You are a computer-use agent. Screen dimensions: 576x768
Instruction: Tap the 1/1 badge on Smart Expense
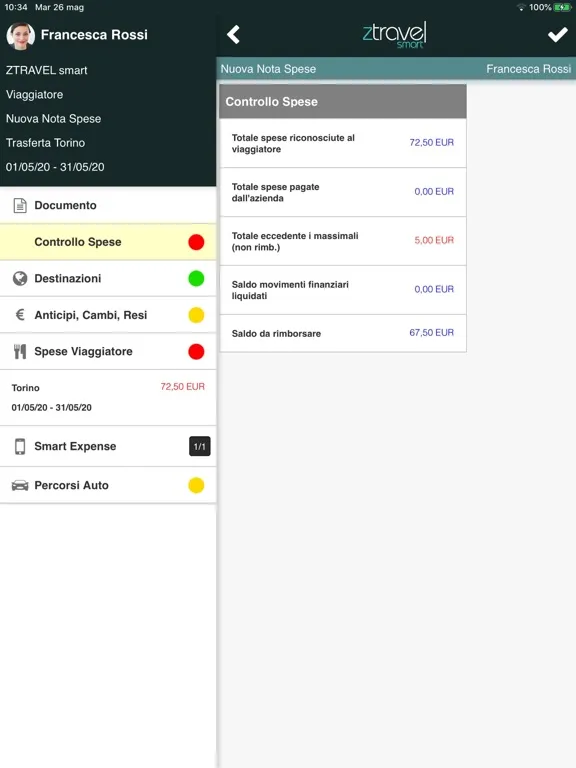click(200, 446)
